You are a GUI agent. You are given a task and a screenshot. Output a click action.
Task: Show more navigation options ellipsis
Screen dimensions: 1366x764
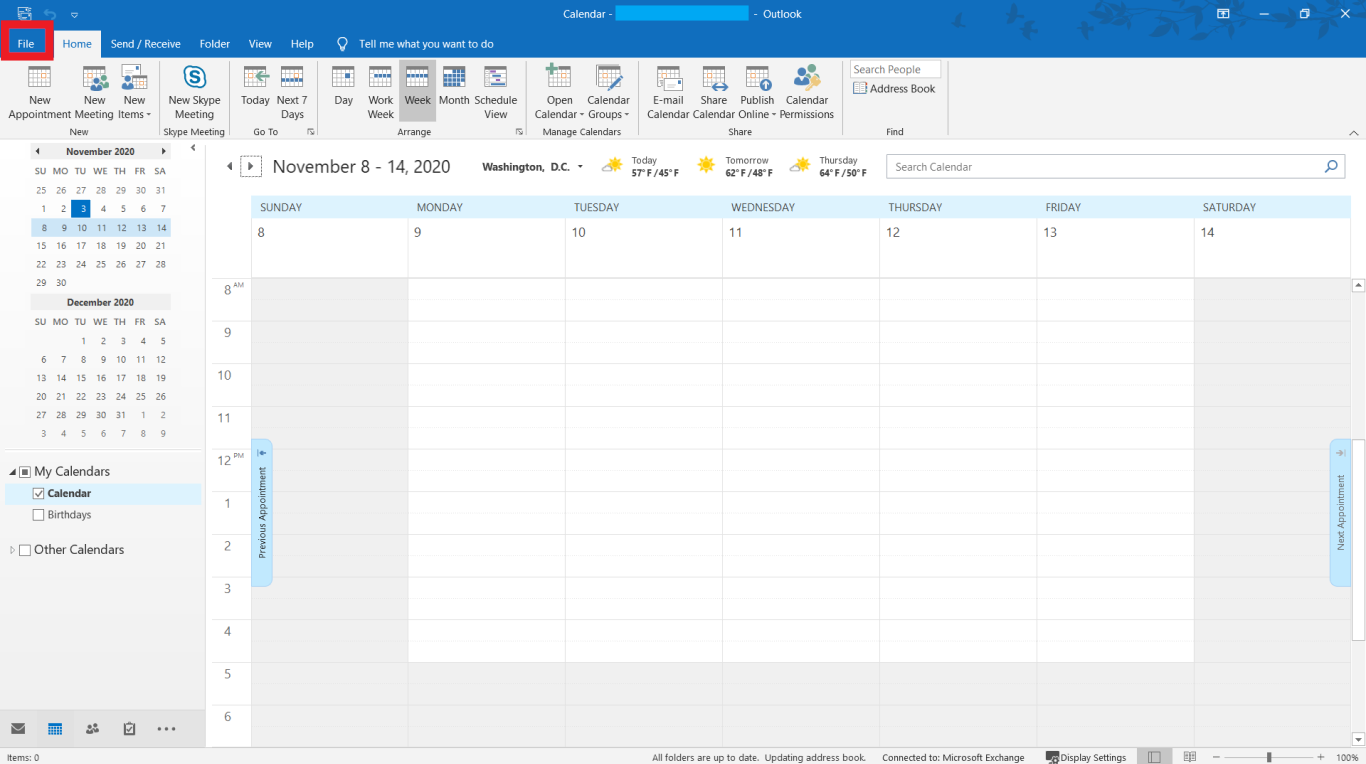coord(166,729)
